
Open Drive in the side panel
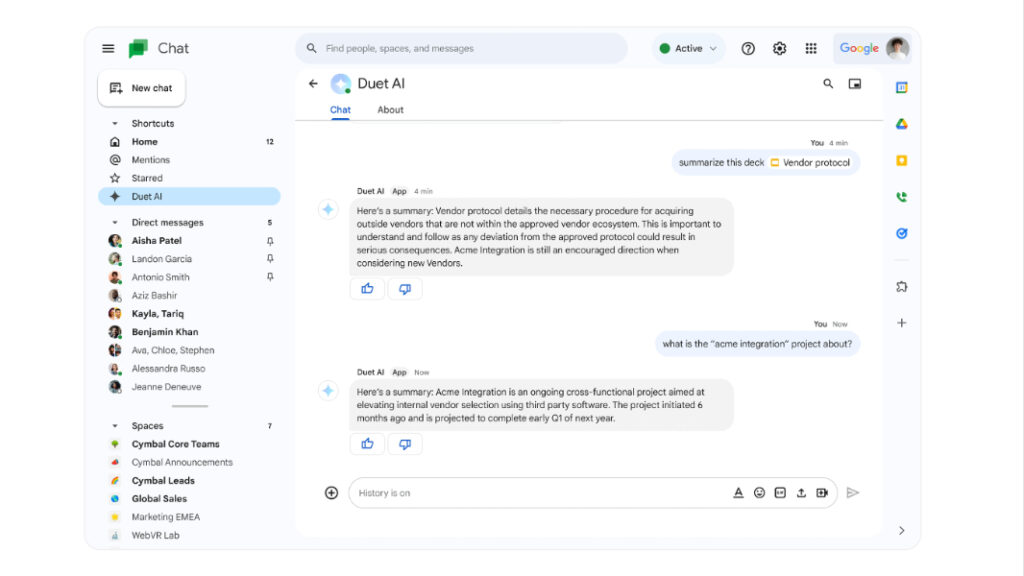(x=902, y=124)
